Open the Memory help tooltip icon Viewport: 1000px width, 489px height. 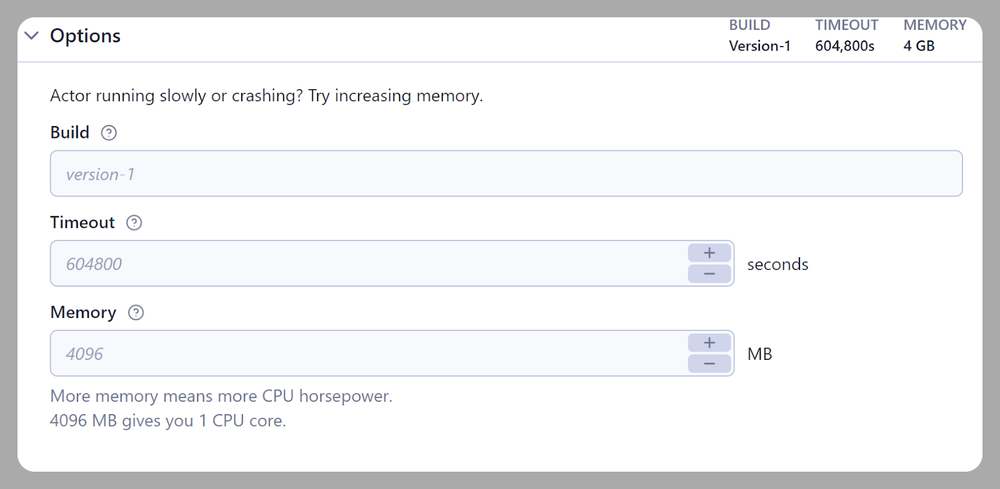click(x=136, y=313)
